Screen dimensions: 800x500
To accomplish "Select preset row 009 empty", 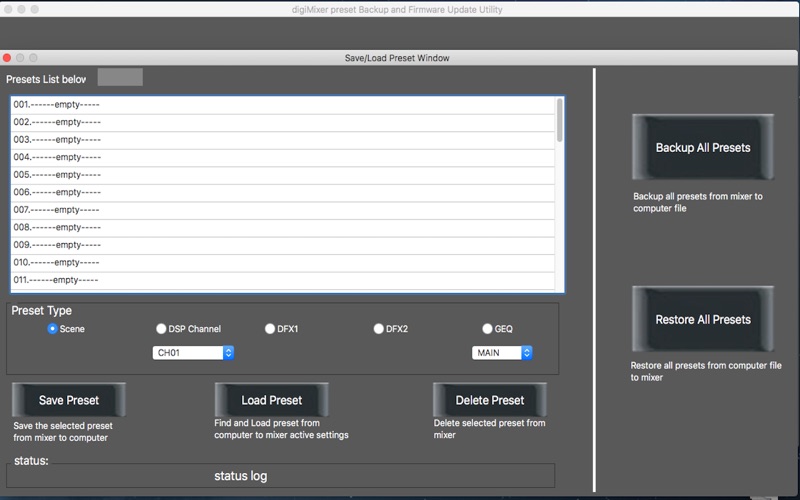I will (283, 245).
